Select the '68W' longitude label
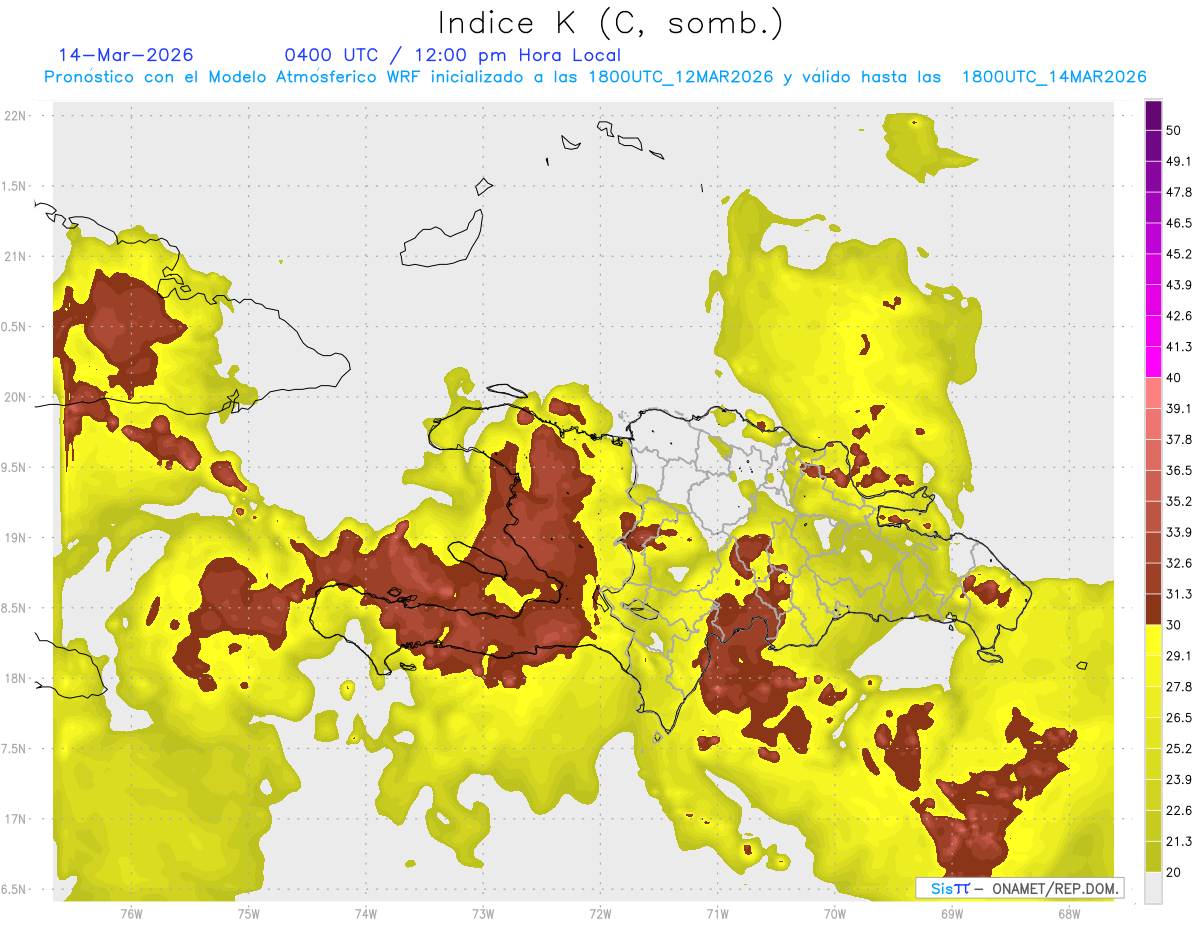 coord(1068,913)
